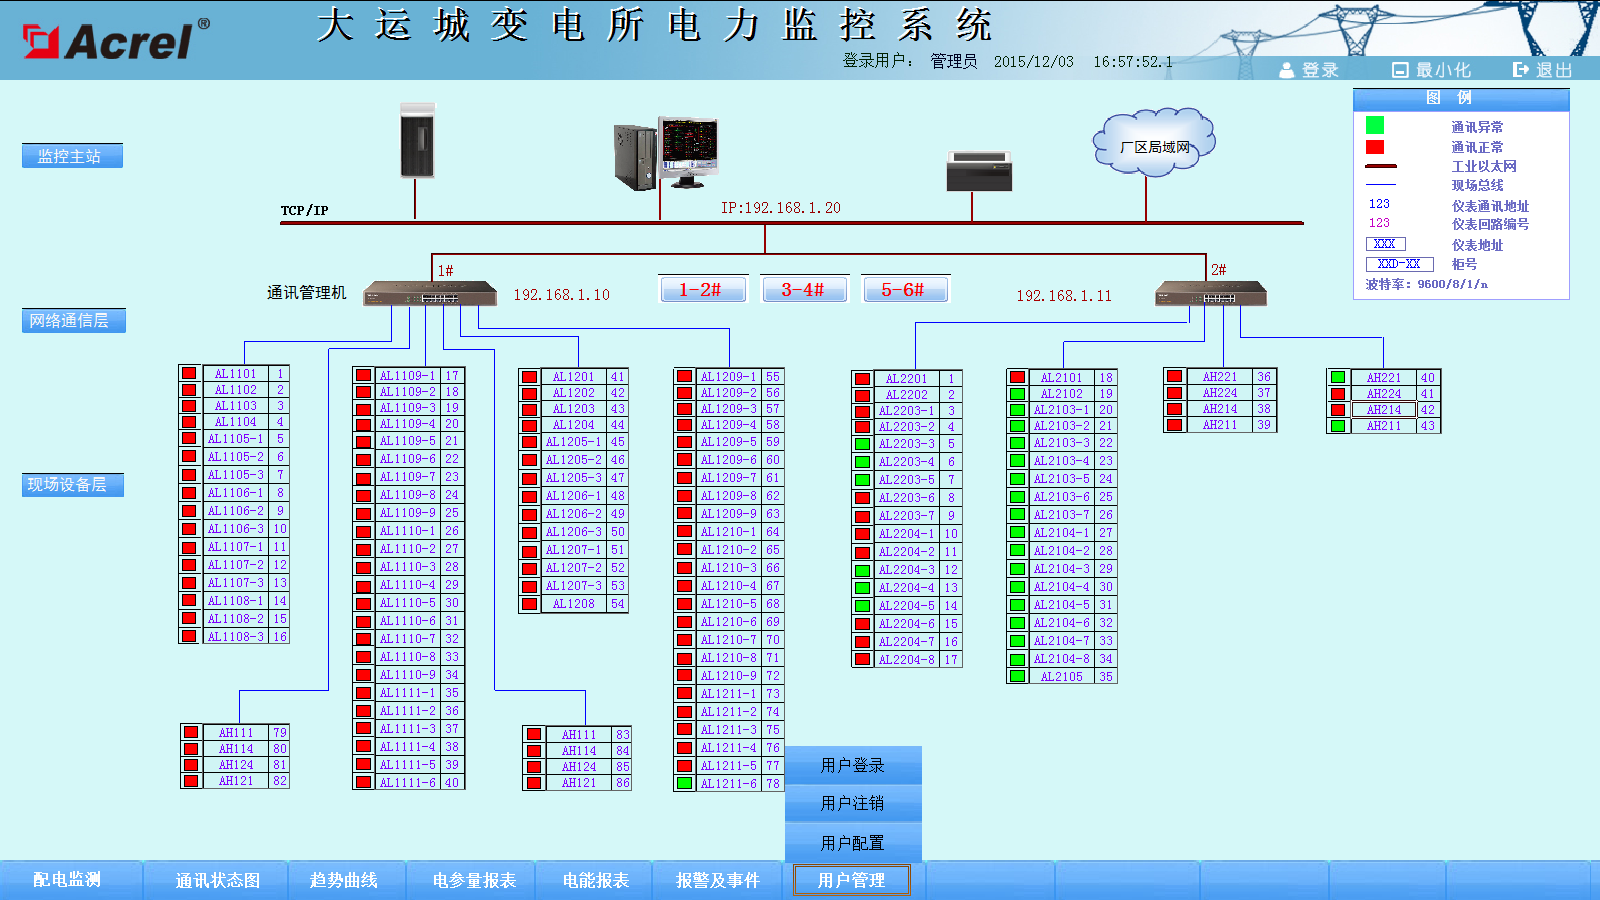Click the 退出 exit icon
Screen dimensions: 1600x900
coord(1521,70)
